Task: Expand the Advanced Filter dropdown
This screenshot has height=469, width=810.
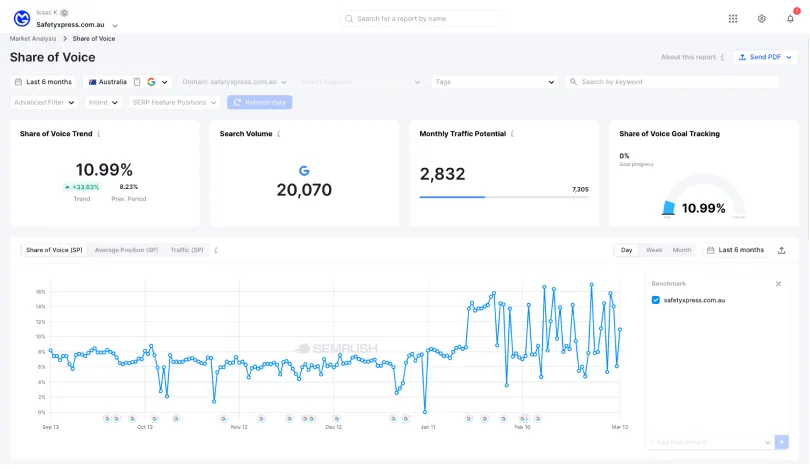Action: pyautogui.click(x=44, y=102)
